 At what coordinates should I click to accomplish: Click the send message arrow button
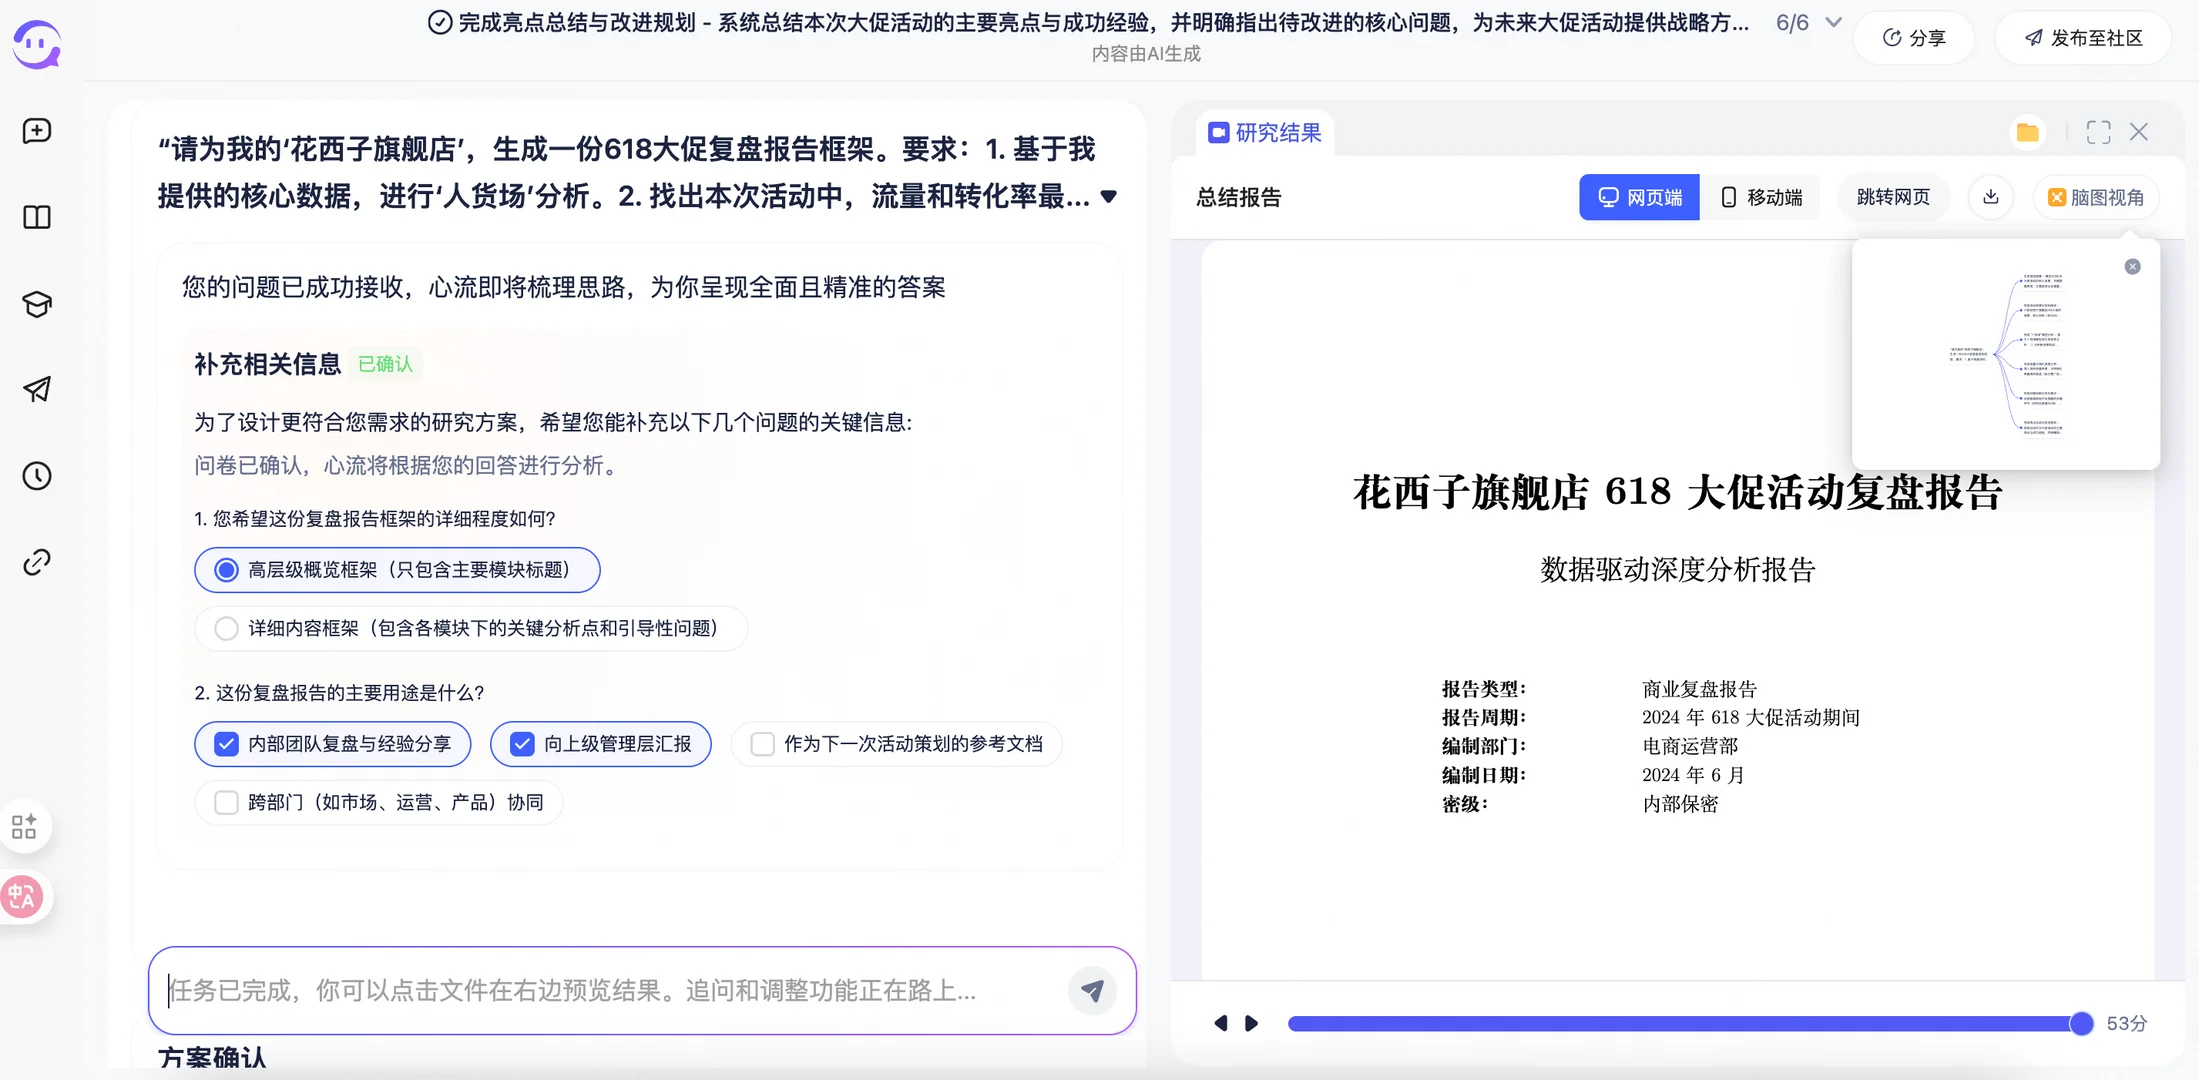(1092, 990)
